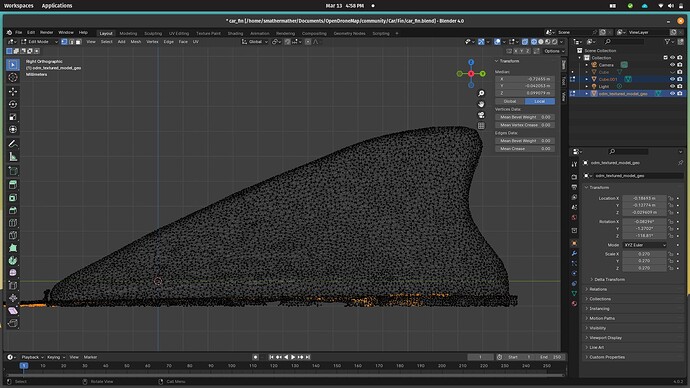Expand Collections panel
This screenshot has width=690, height=388.
599,299
